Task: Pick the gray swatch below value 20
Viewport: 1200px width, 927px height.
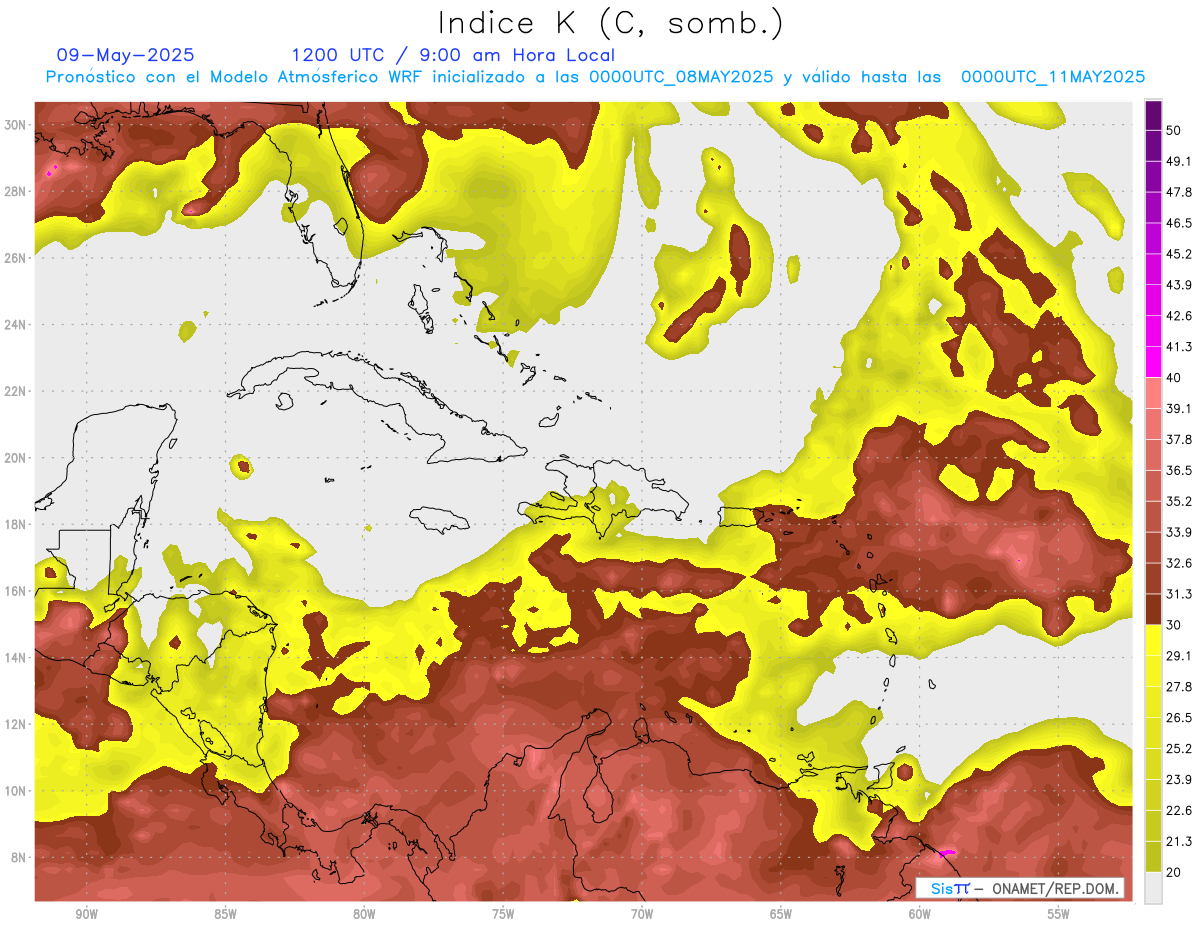Action: [1153, 888]
